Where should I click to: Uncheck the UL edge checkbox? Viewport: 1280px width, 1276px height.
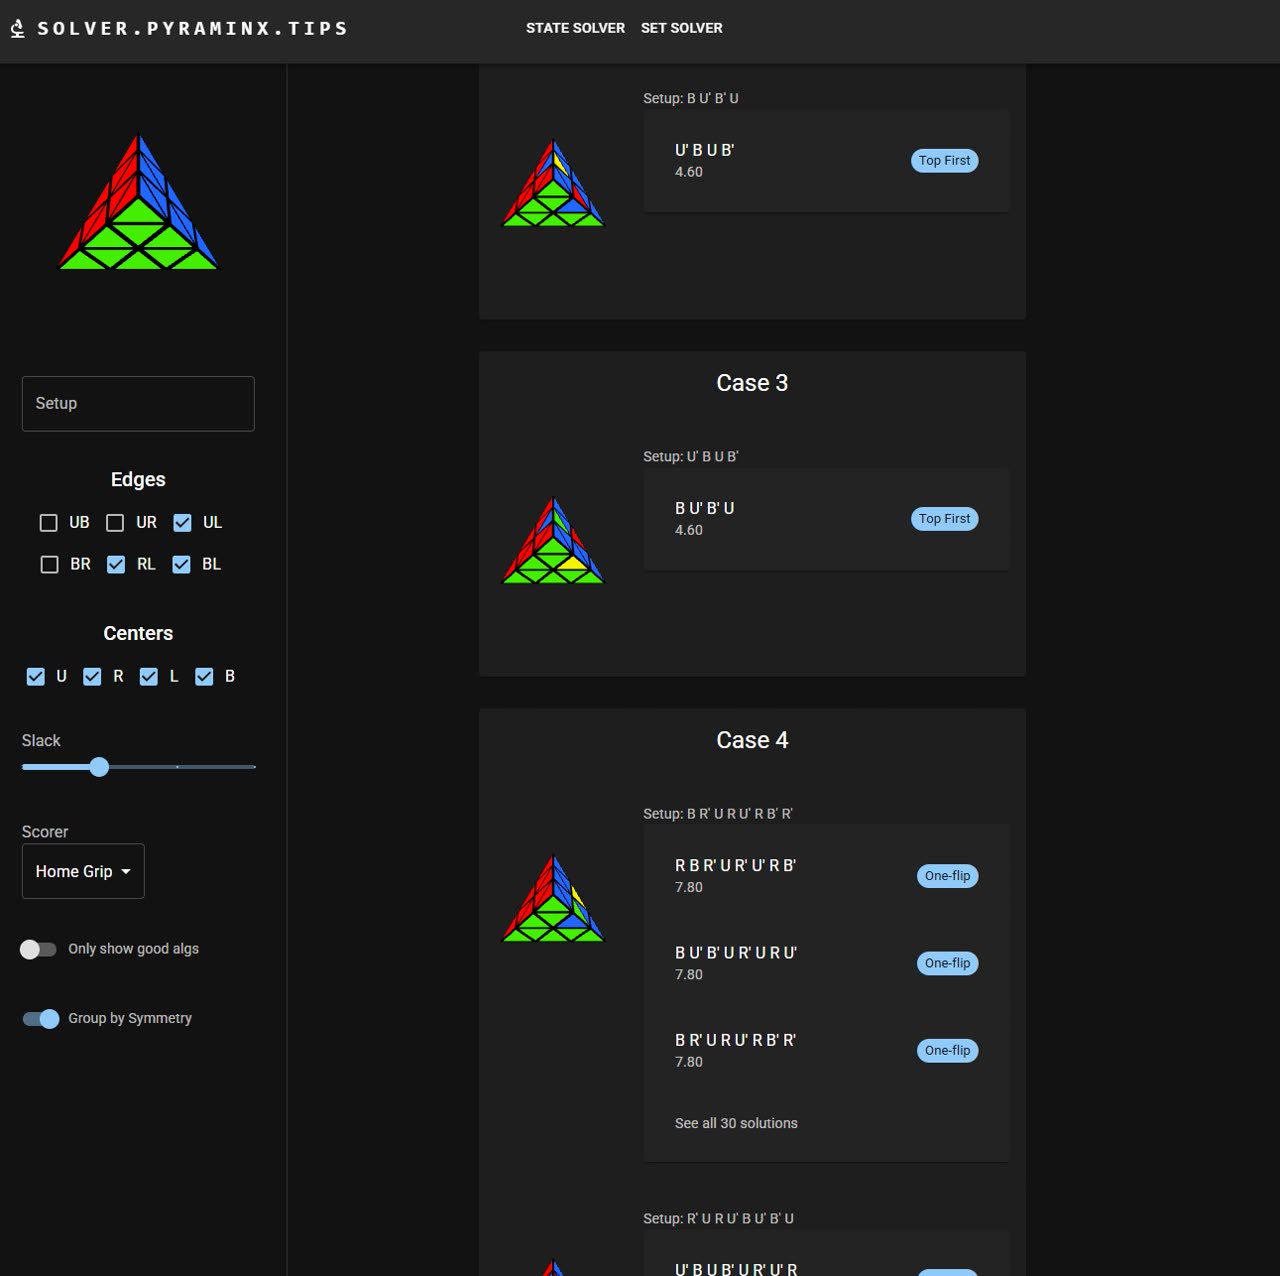[181, 522]
